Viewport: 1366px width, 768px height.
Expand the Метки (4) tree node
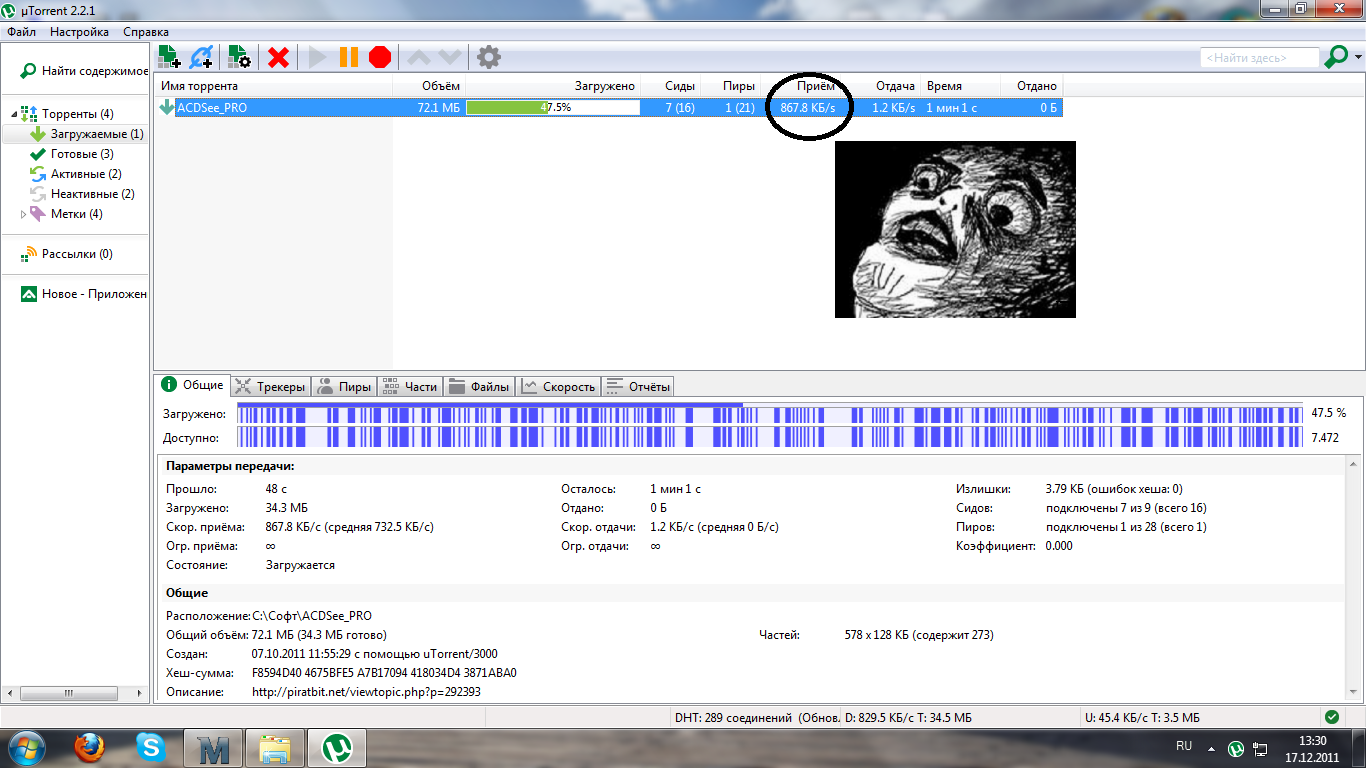(24, 214)
